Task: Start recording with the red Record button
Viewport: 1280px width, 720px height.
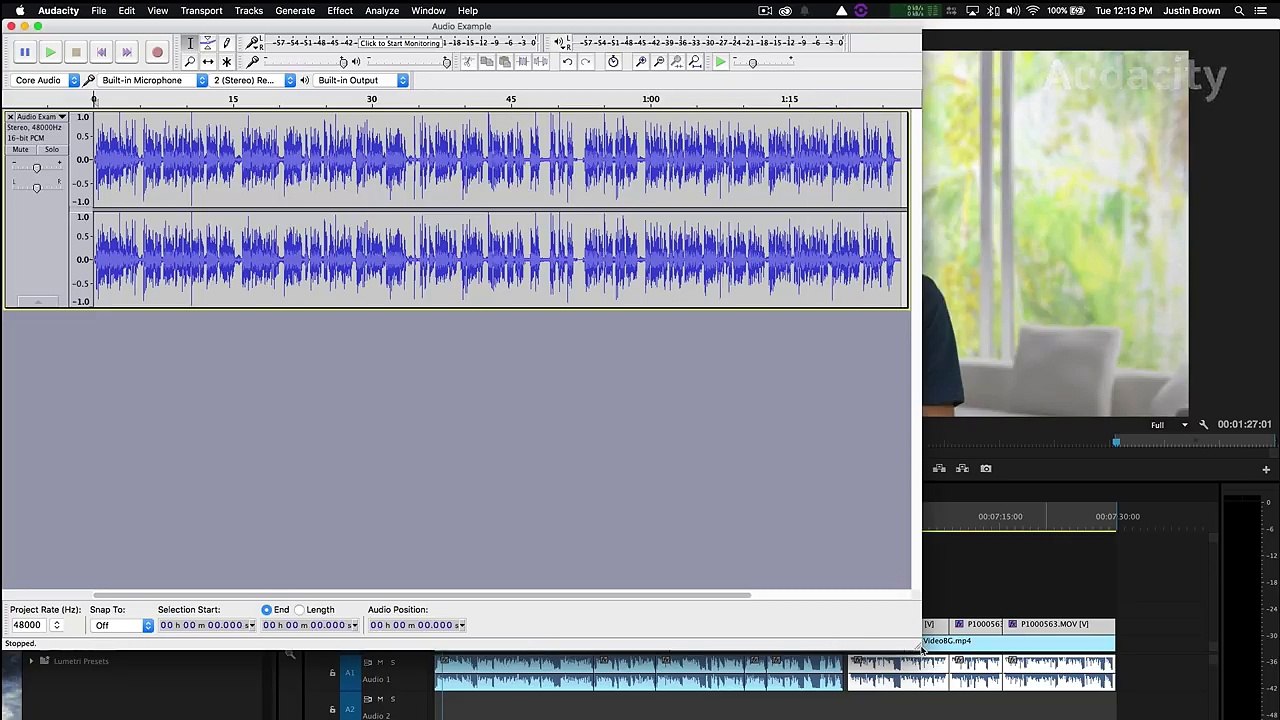Action: tap(157, 52)
